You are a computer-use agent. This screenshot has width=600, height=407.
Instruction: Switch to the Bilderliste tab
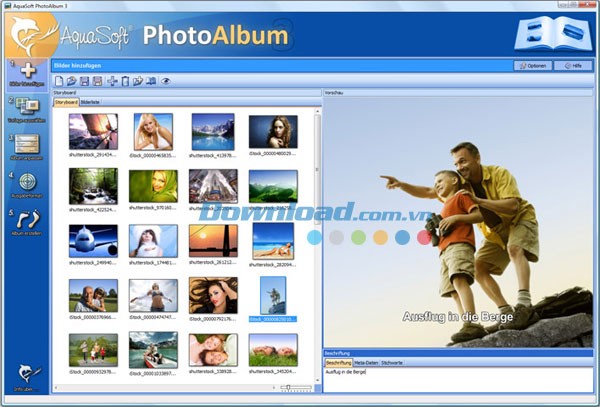[90, 102]
